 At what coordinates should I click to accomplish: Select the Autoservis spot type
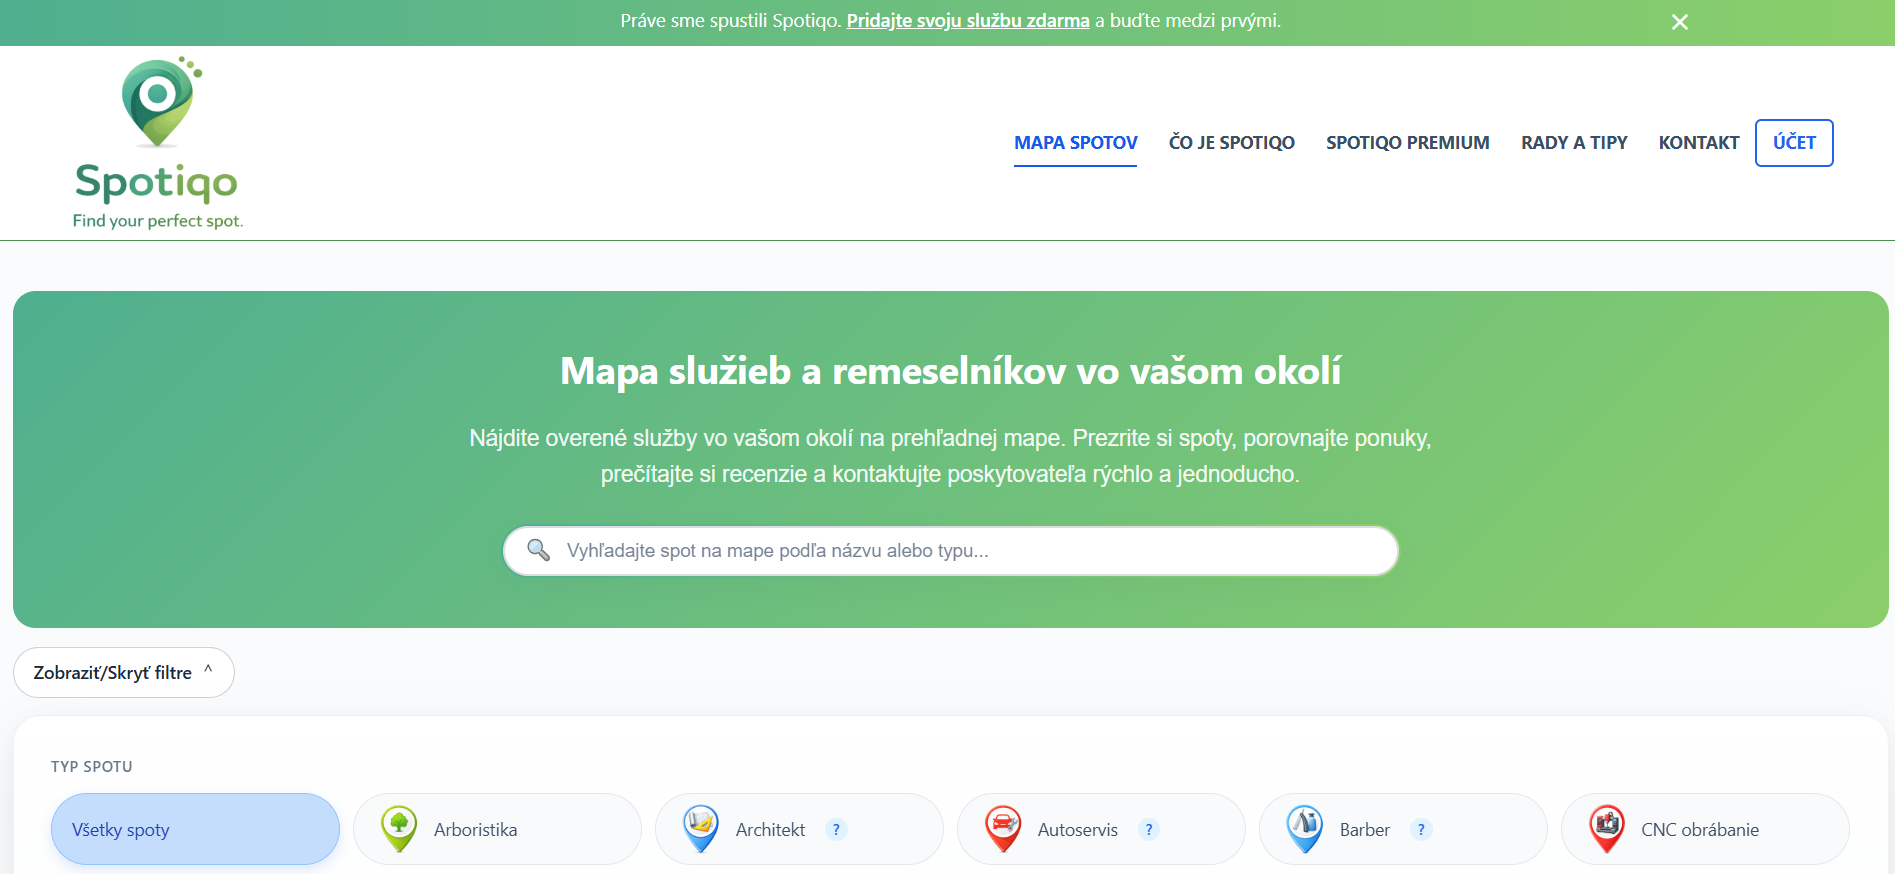(1101, 829)
